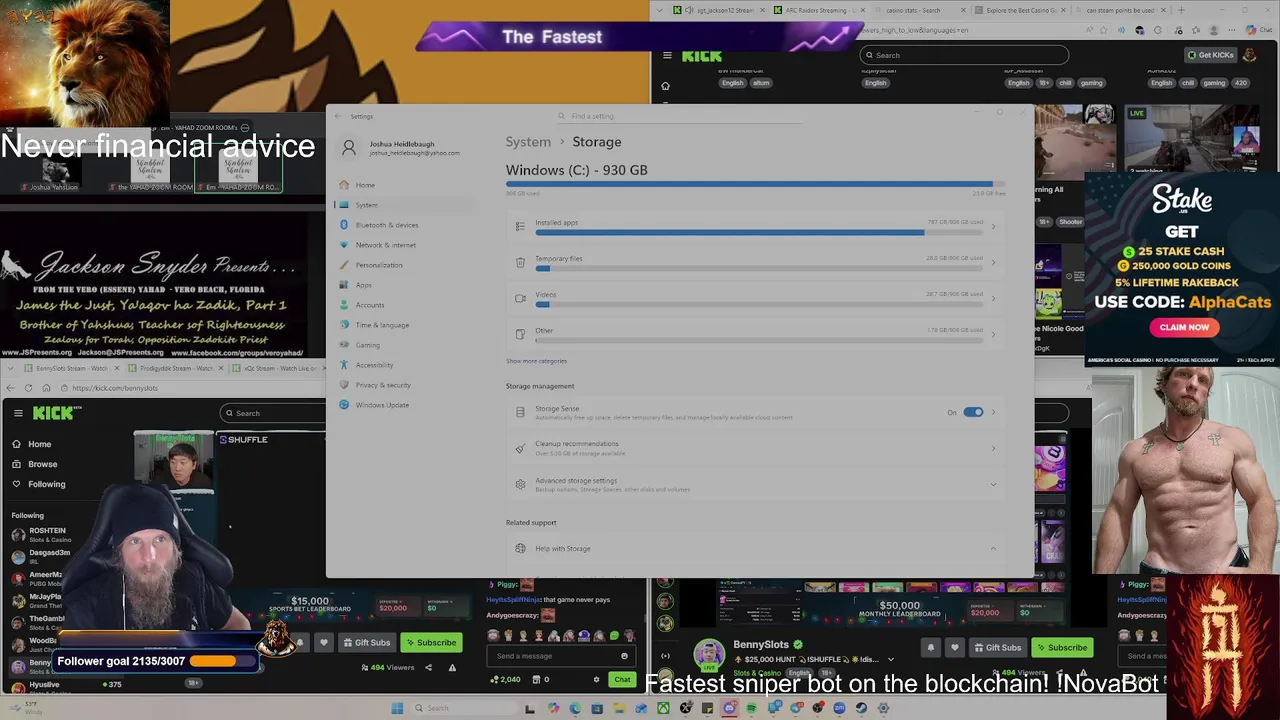Click Subscribe on BennySlots lower-right stream

pos(1061,648)
